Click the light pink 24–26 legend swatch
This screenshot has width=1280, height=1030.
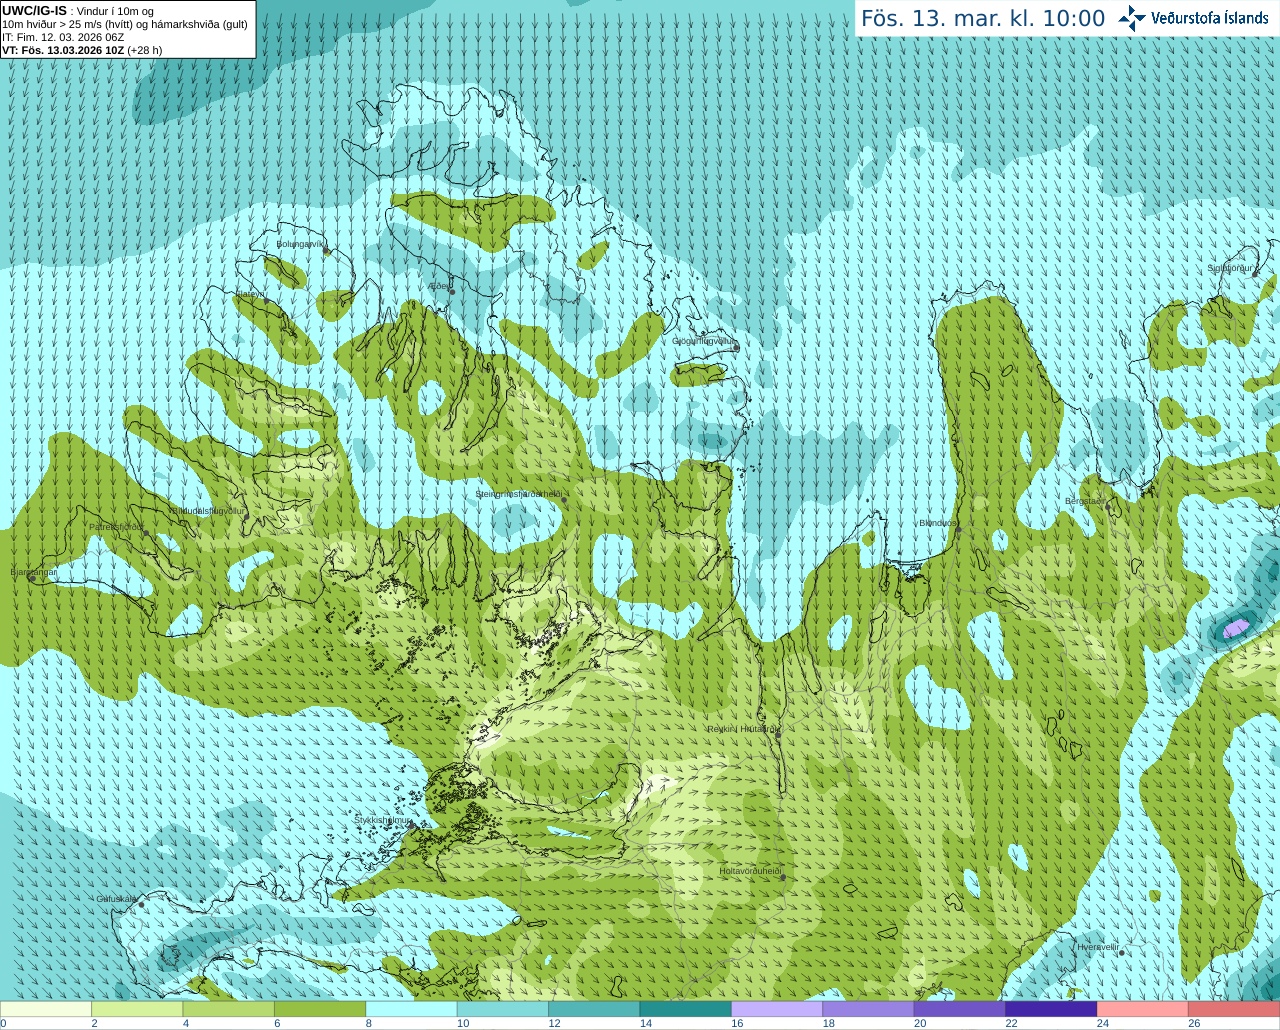1143,1009
